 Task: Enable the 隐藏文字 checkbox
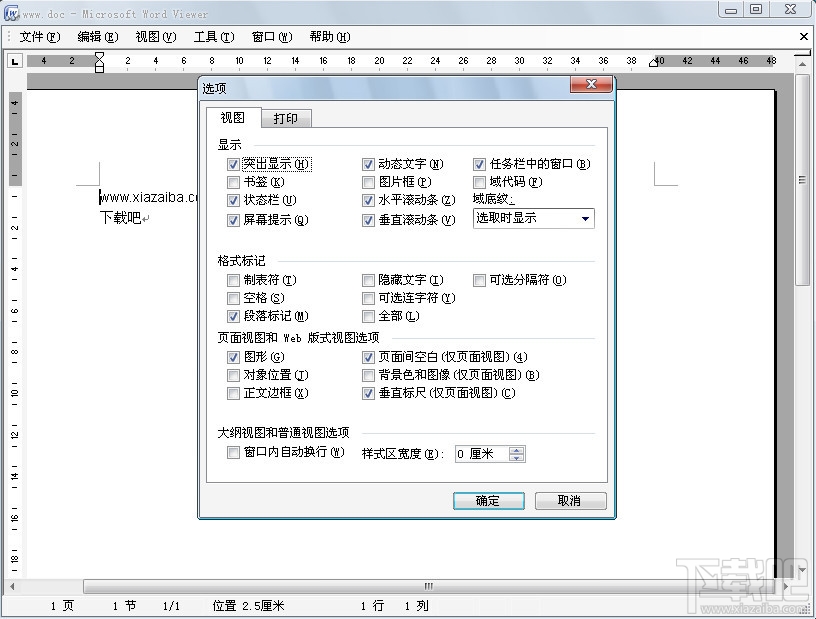369,280
